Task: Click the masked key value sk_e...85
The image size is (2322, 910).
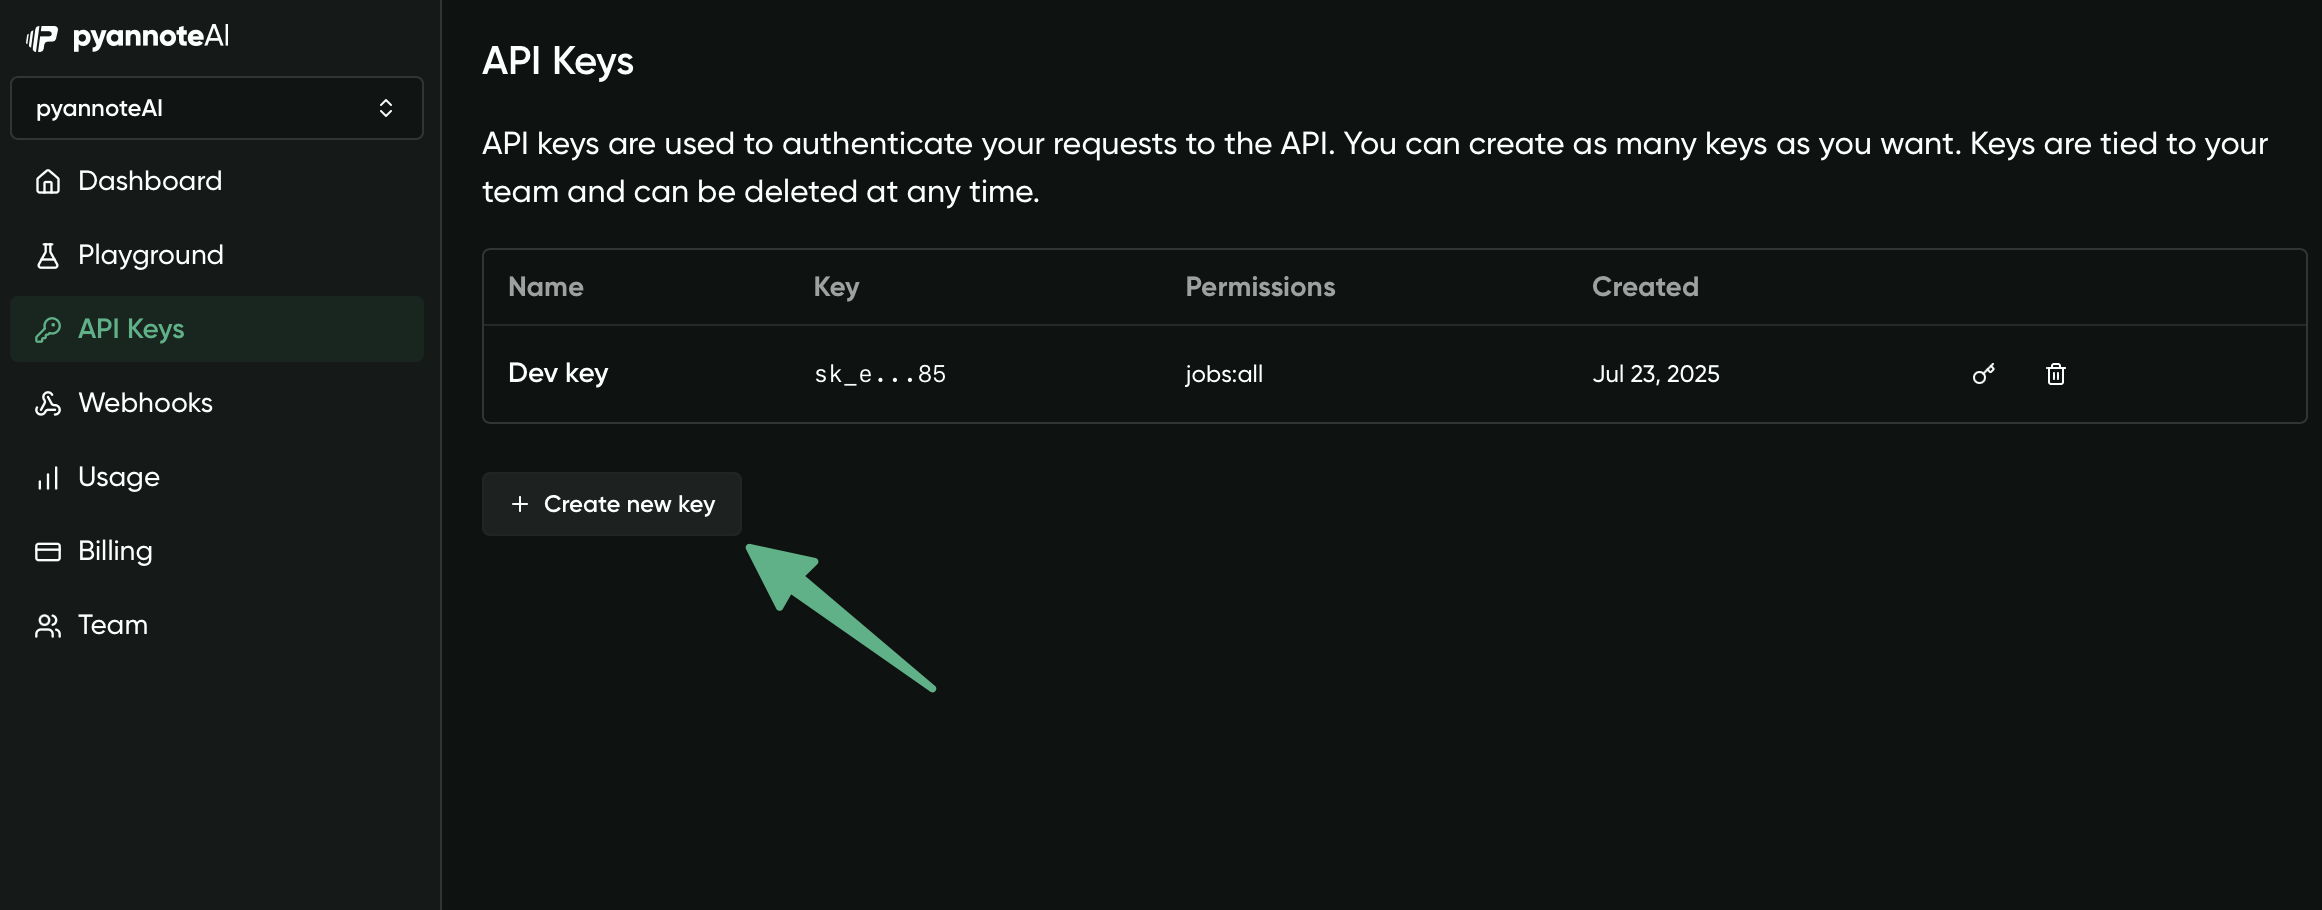Action: [878, 374]
